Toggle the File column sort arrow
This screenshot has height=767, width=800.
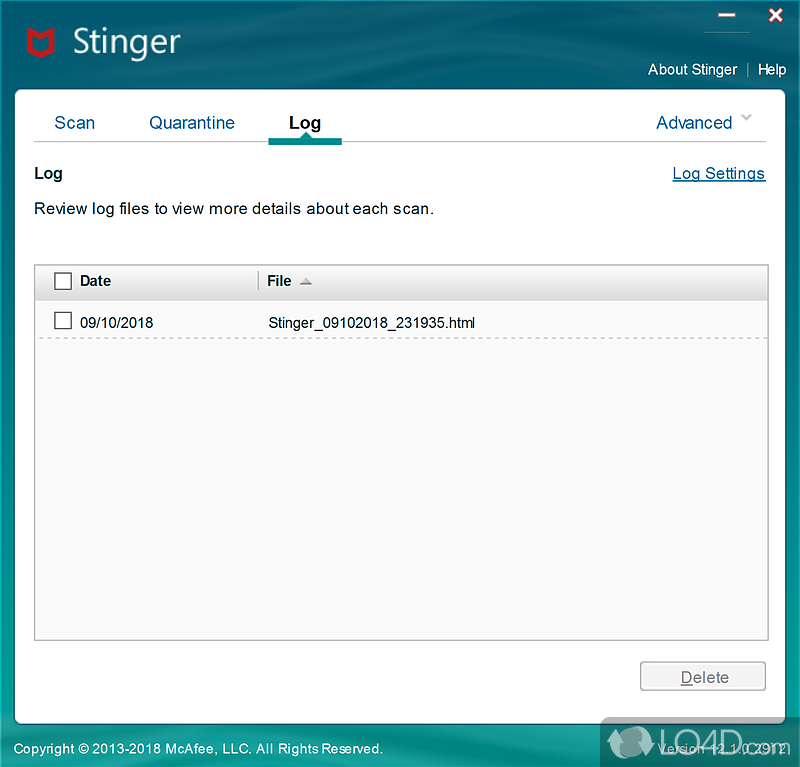tap(306, 282)
